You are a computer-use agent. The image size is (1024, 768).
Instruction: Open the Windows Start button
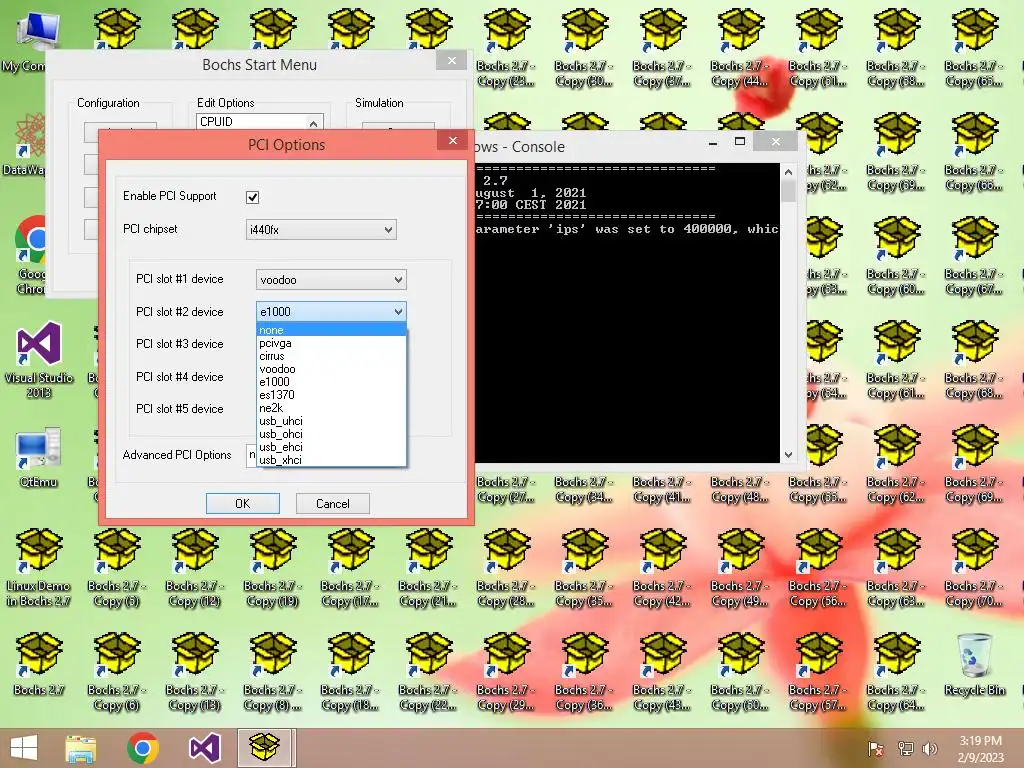(24, 748)
